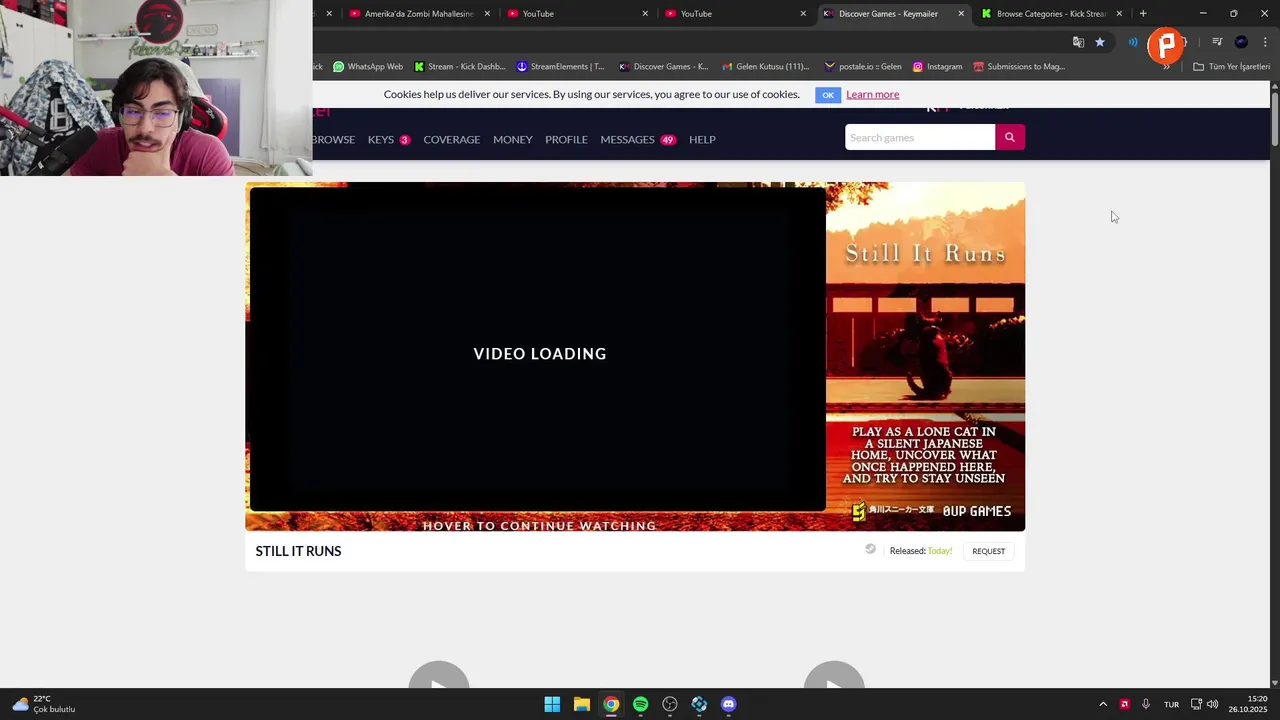This screenshot has height=720, width=1280.
Task: Open File Explorer from taskbar
Action: click(x=581, y=704)
